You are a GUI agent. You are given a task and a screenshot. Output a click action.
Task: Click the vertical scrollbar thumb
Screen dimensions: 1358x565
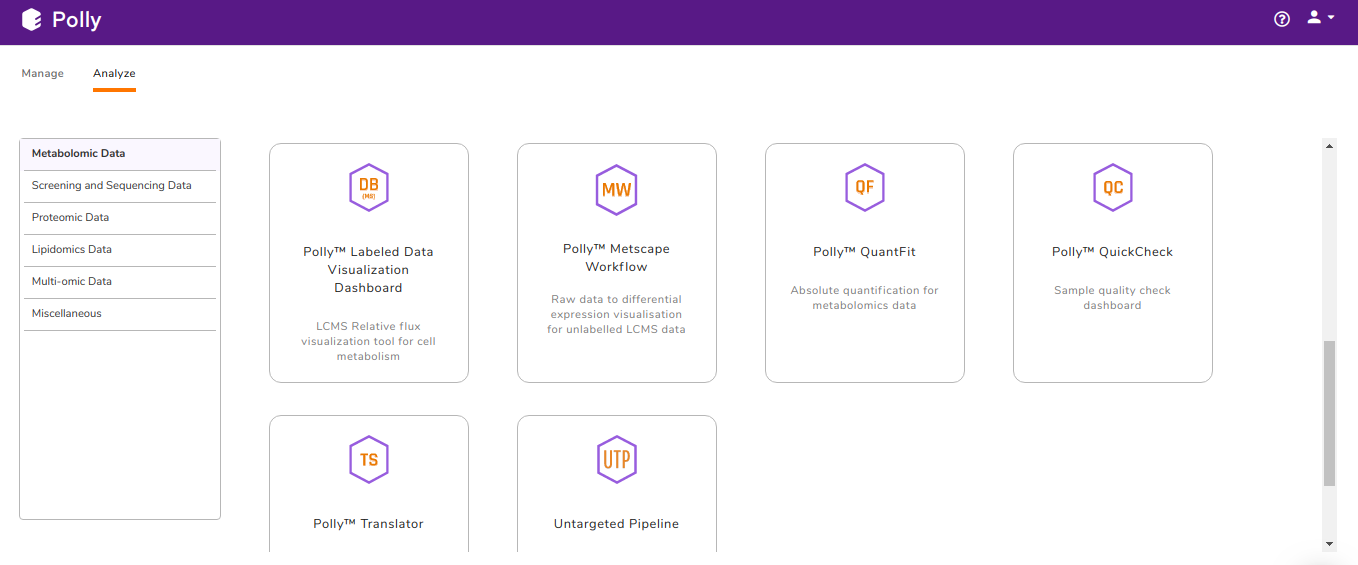pos(1329,413)
